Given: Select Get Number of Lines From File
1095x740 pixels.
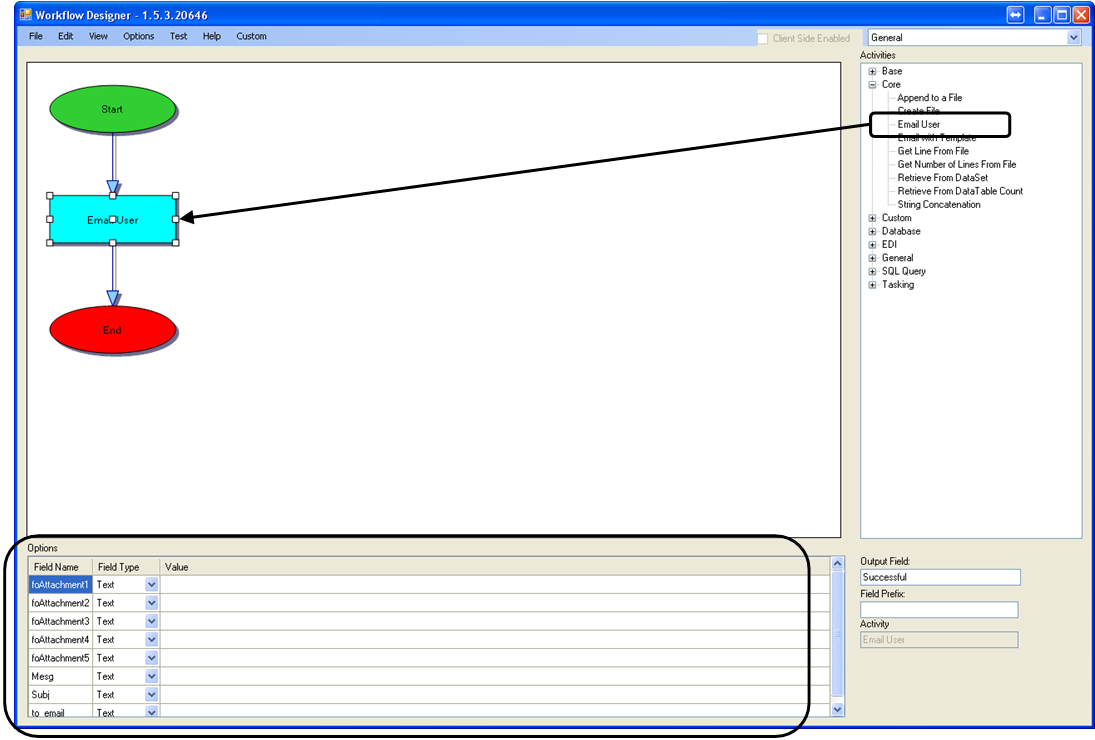Looking at the screenshot, I should [x=957, y=164].
